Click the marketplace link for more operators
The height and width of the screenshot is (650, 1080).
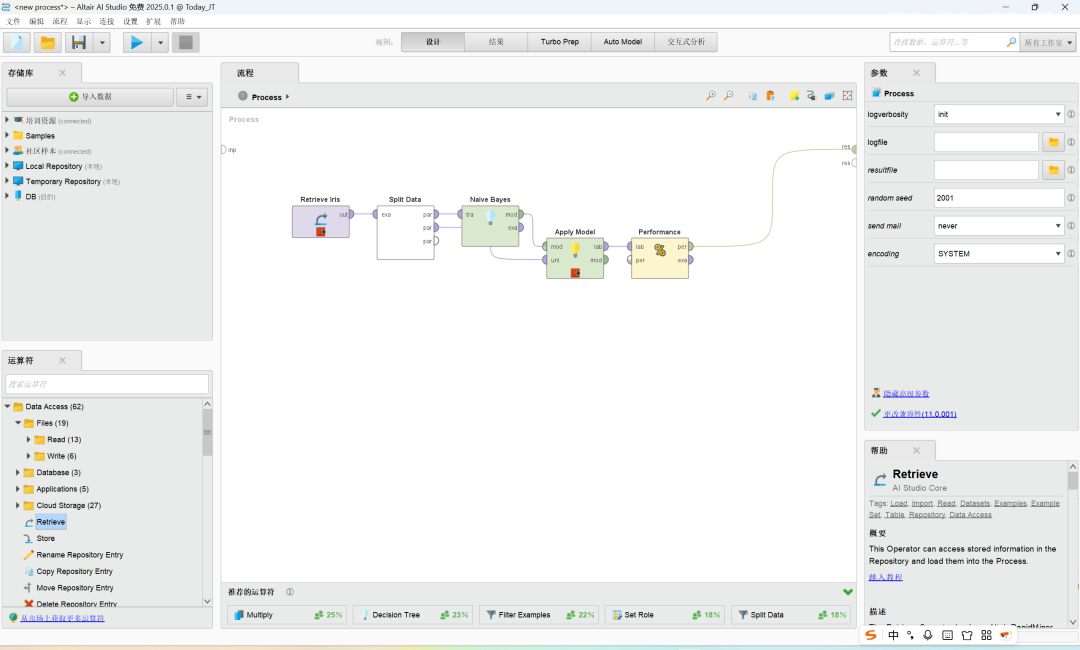pos(62,618)
